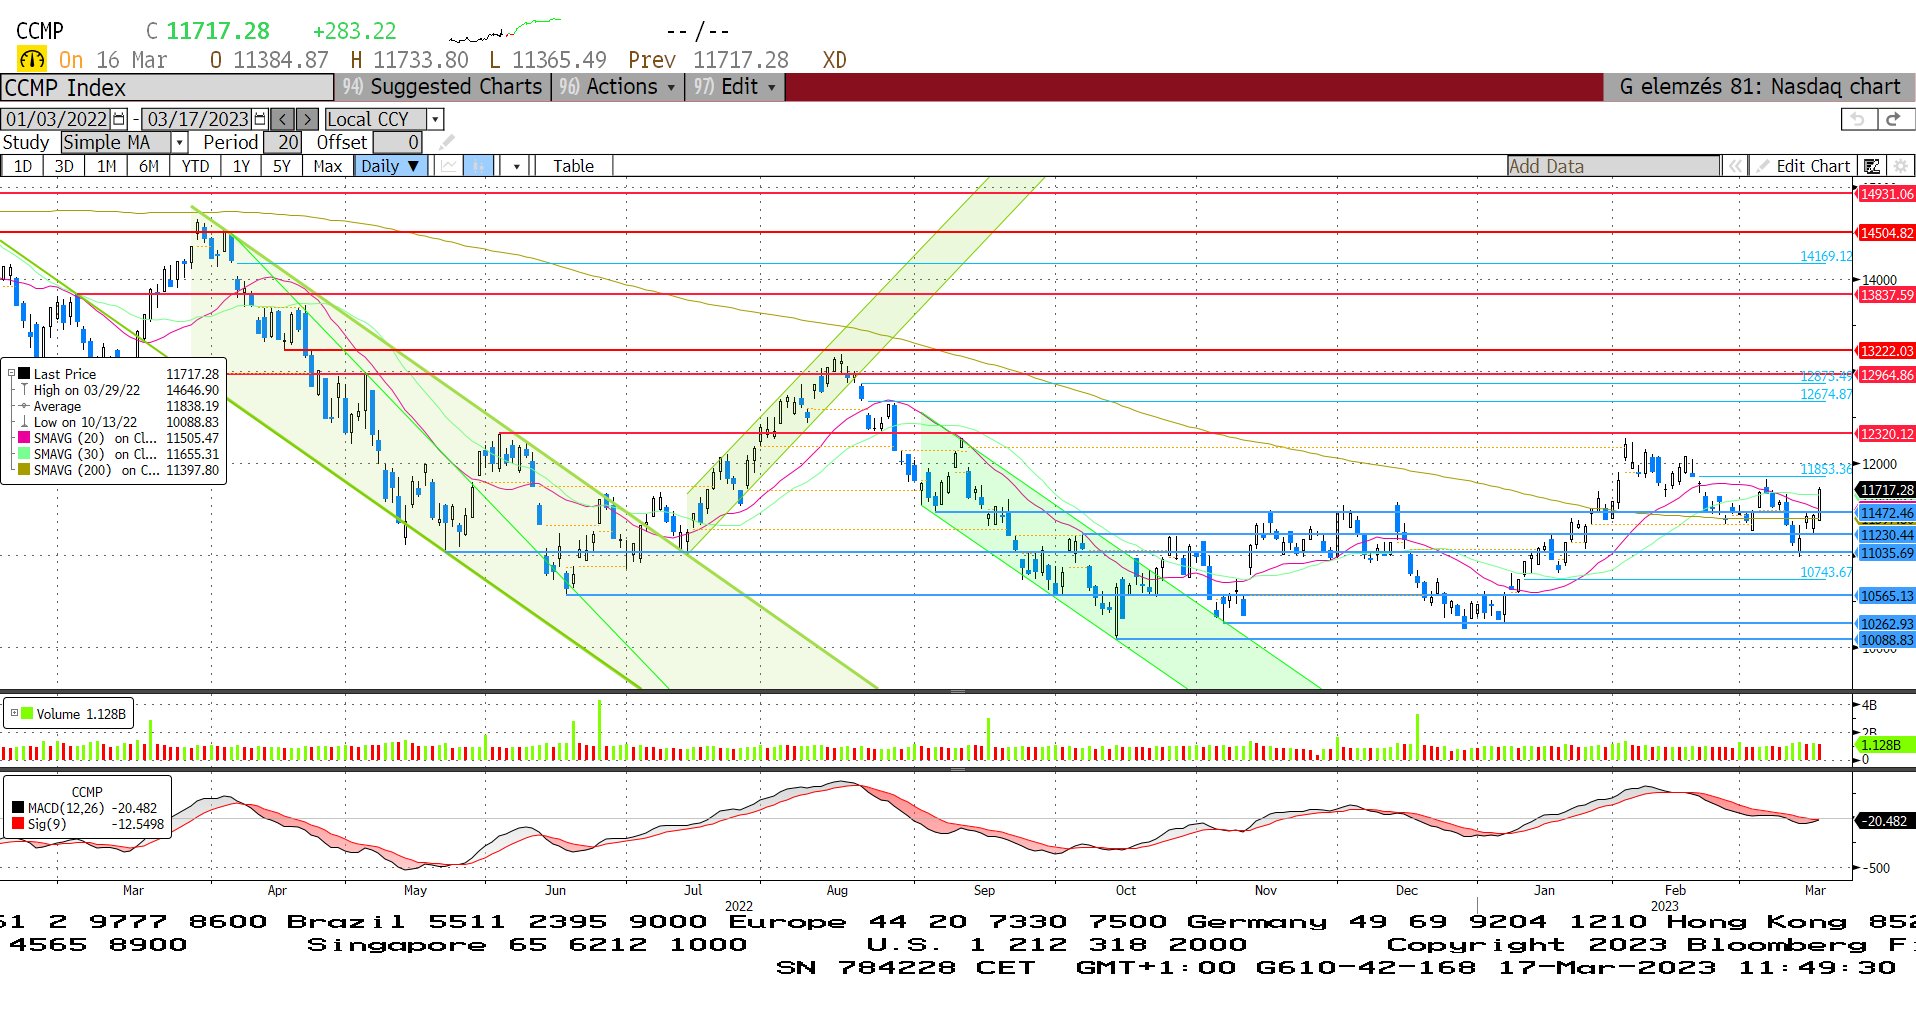Click the Offset value field 0

coord(398,142)
